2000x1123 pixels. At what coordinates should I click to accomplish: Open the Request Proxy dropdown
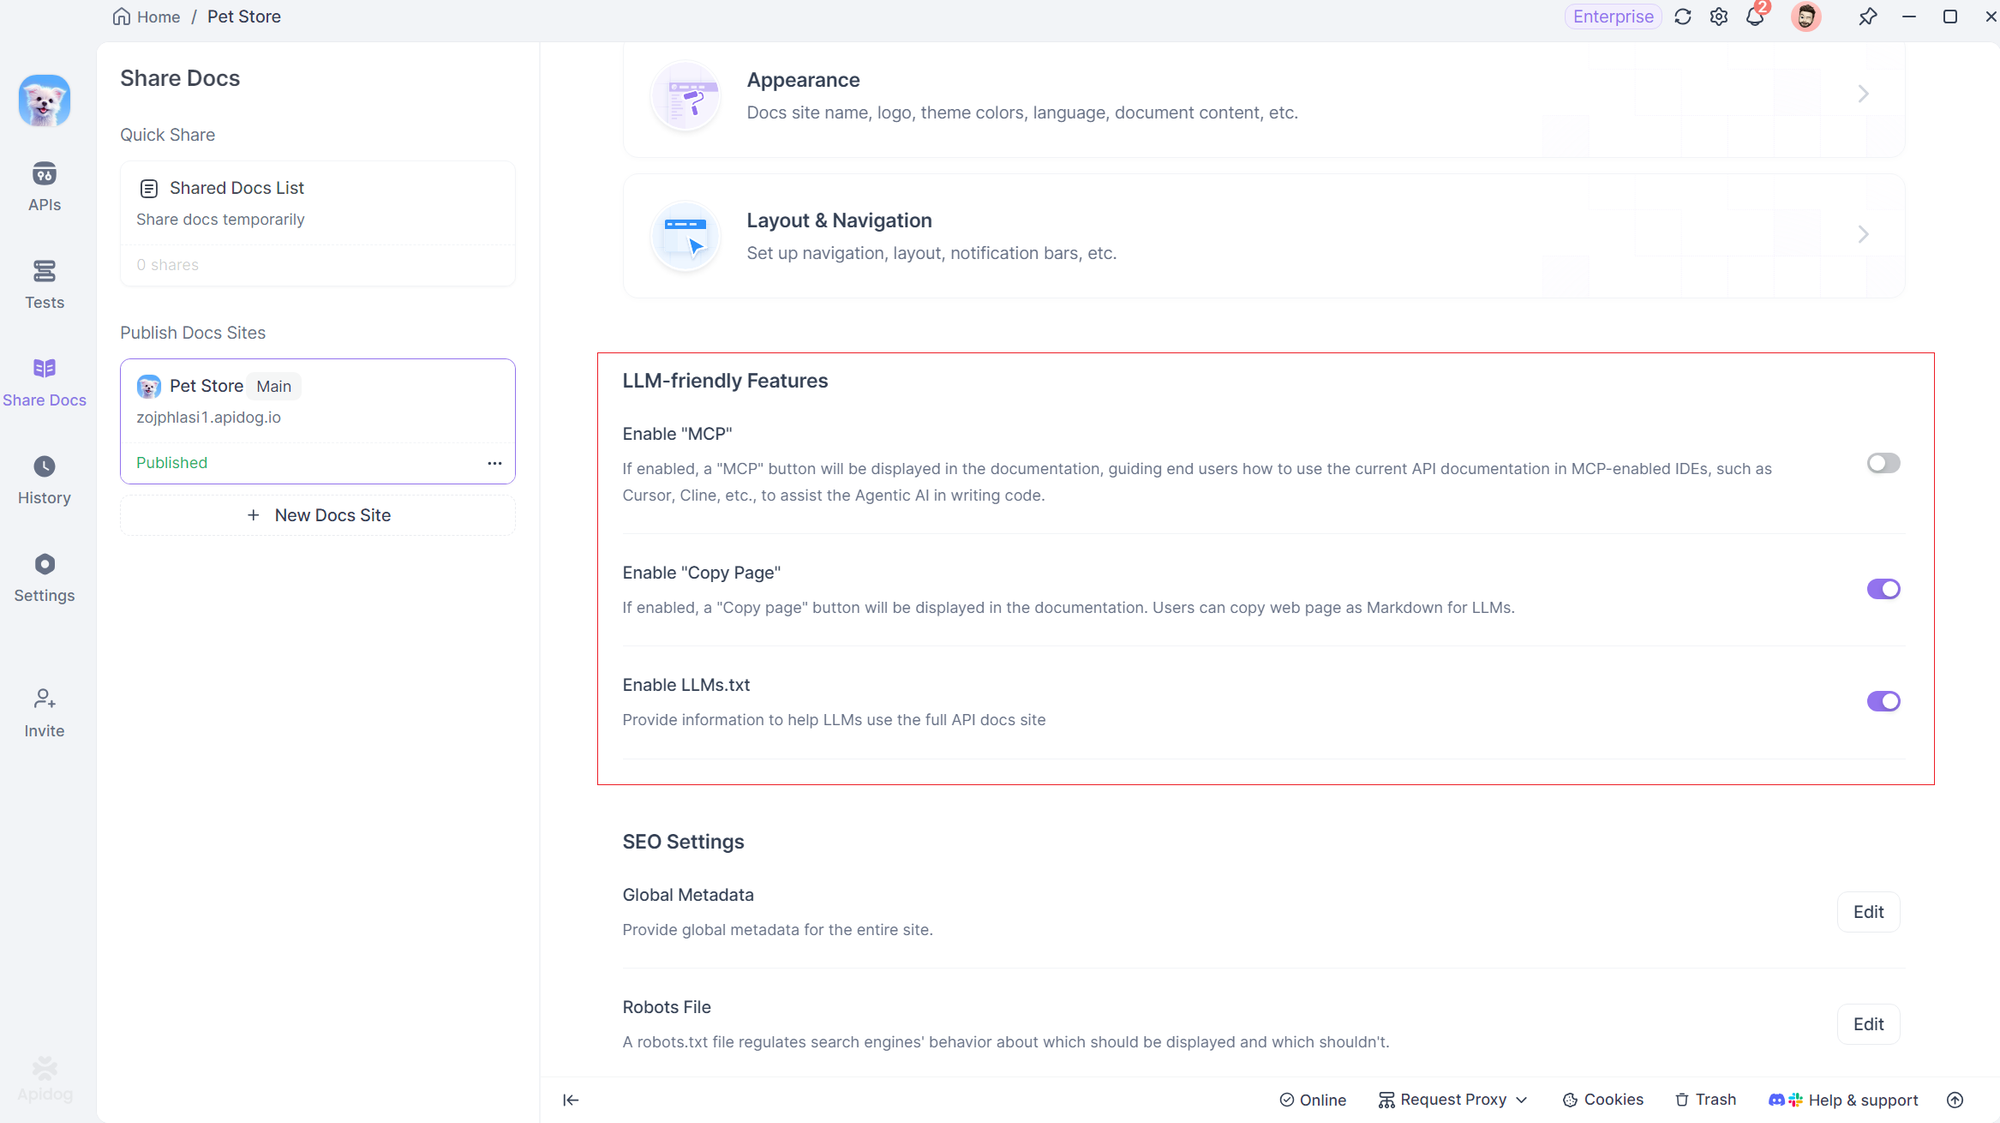[x=1453, y=1100]
